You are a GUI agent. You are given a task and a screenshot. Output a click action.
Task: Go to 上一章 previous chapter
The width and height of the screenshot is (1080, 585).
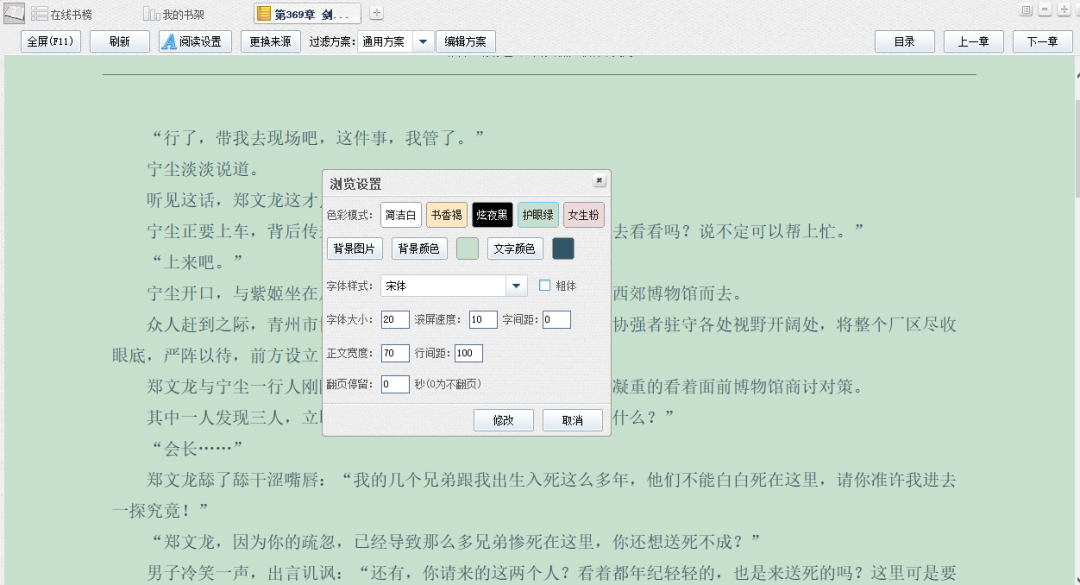[x=973, y=41]
